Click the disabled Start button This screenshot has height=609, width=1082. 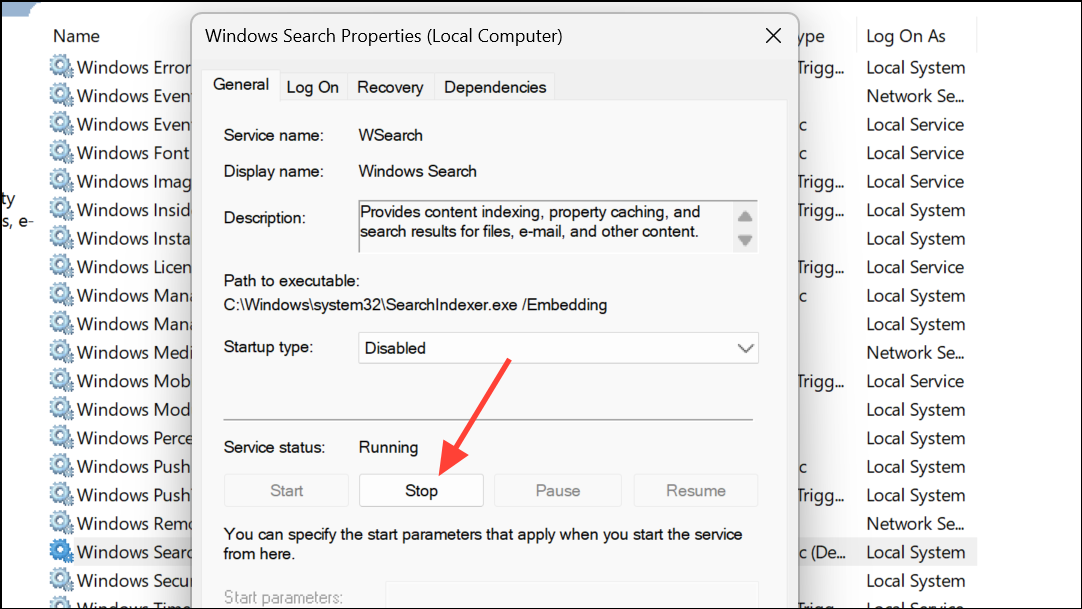pos(286,490)
